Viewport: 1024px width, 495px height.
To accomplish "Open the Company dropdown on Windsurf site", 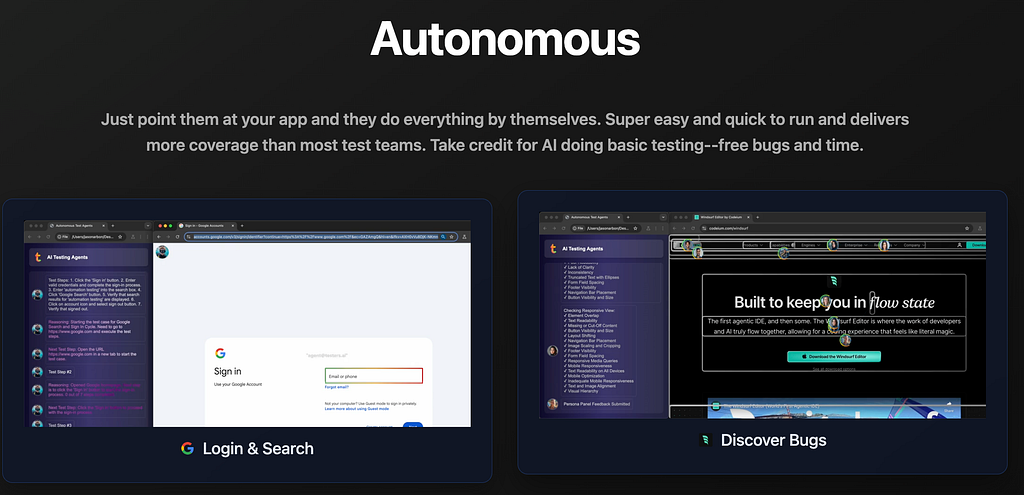I will pyautogui.click(x=915, y=245).
